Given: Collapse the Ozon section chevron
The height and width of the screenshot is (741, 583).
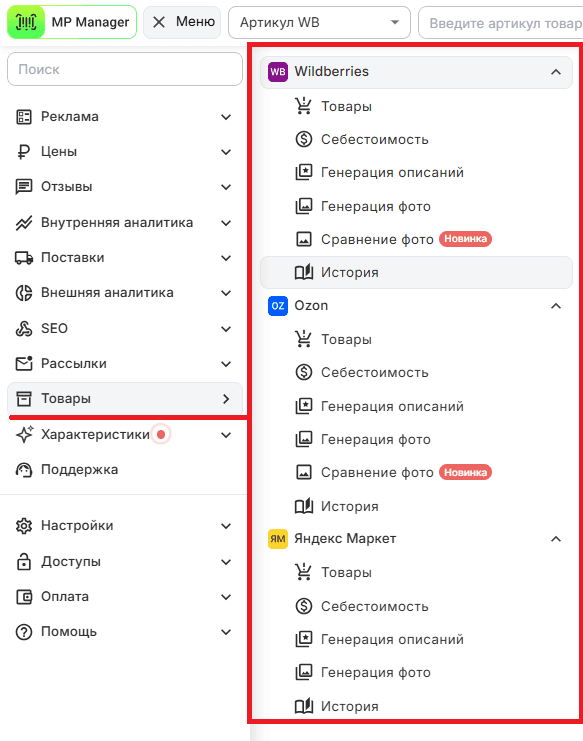Looking at the screenshot, I should point(556,306).
